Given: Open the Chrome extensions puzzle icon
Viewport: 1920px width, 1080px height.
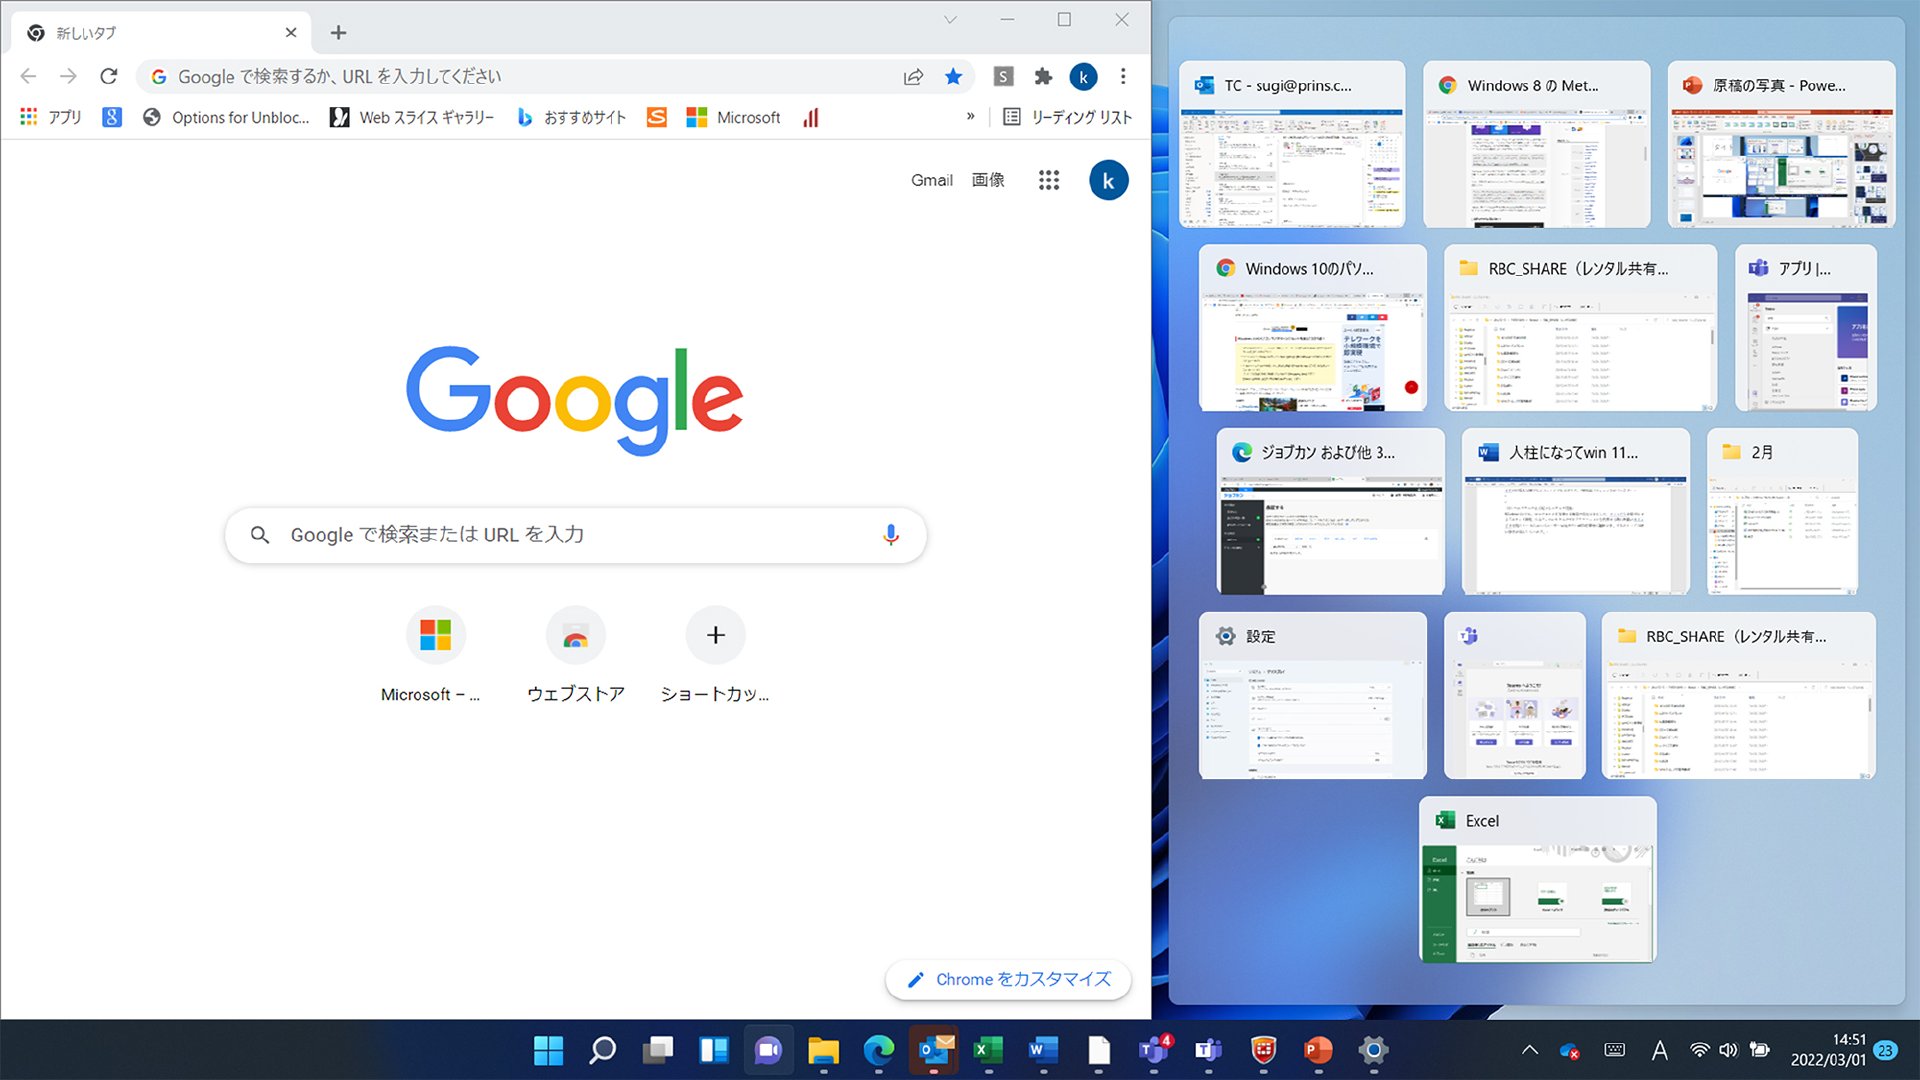Looking at the screenshot, I should pos(1043,77).
